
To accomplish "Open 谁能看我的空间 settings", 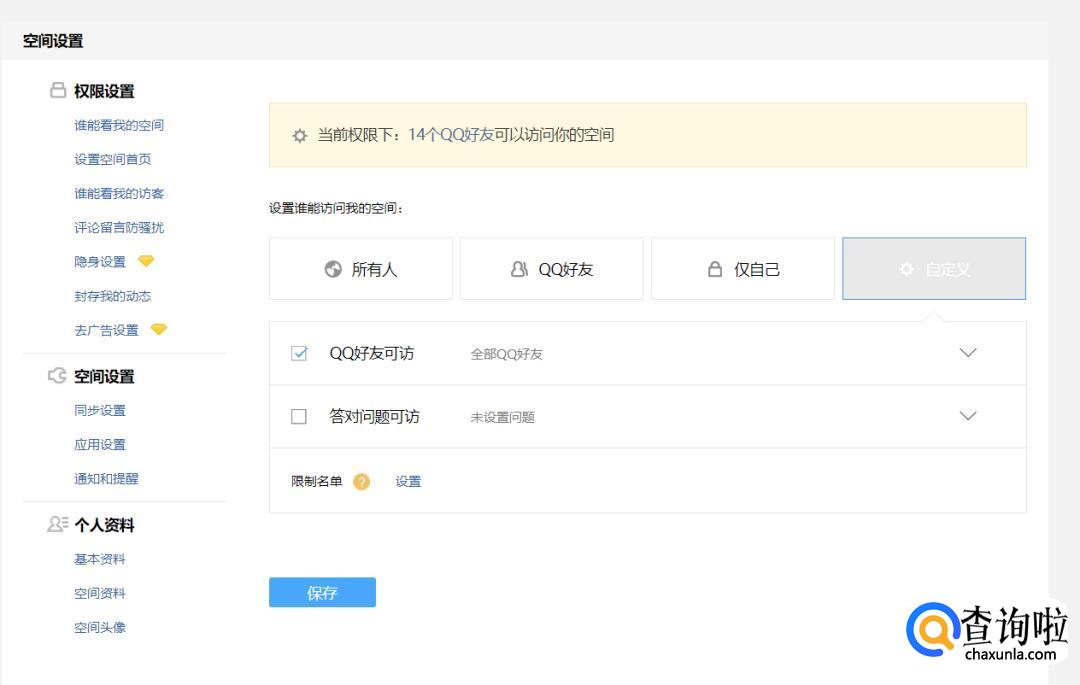I will [x=119, y=125].
